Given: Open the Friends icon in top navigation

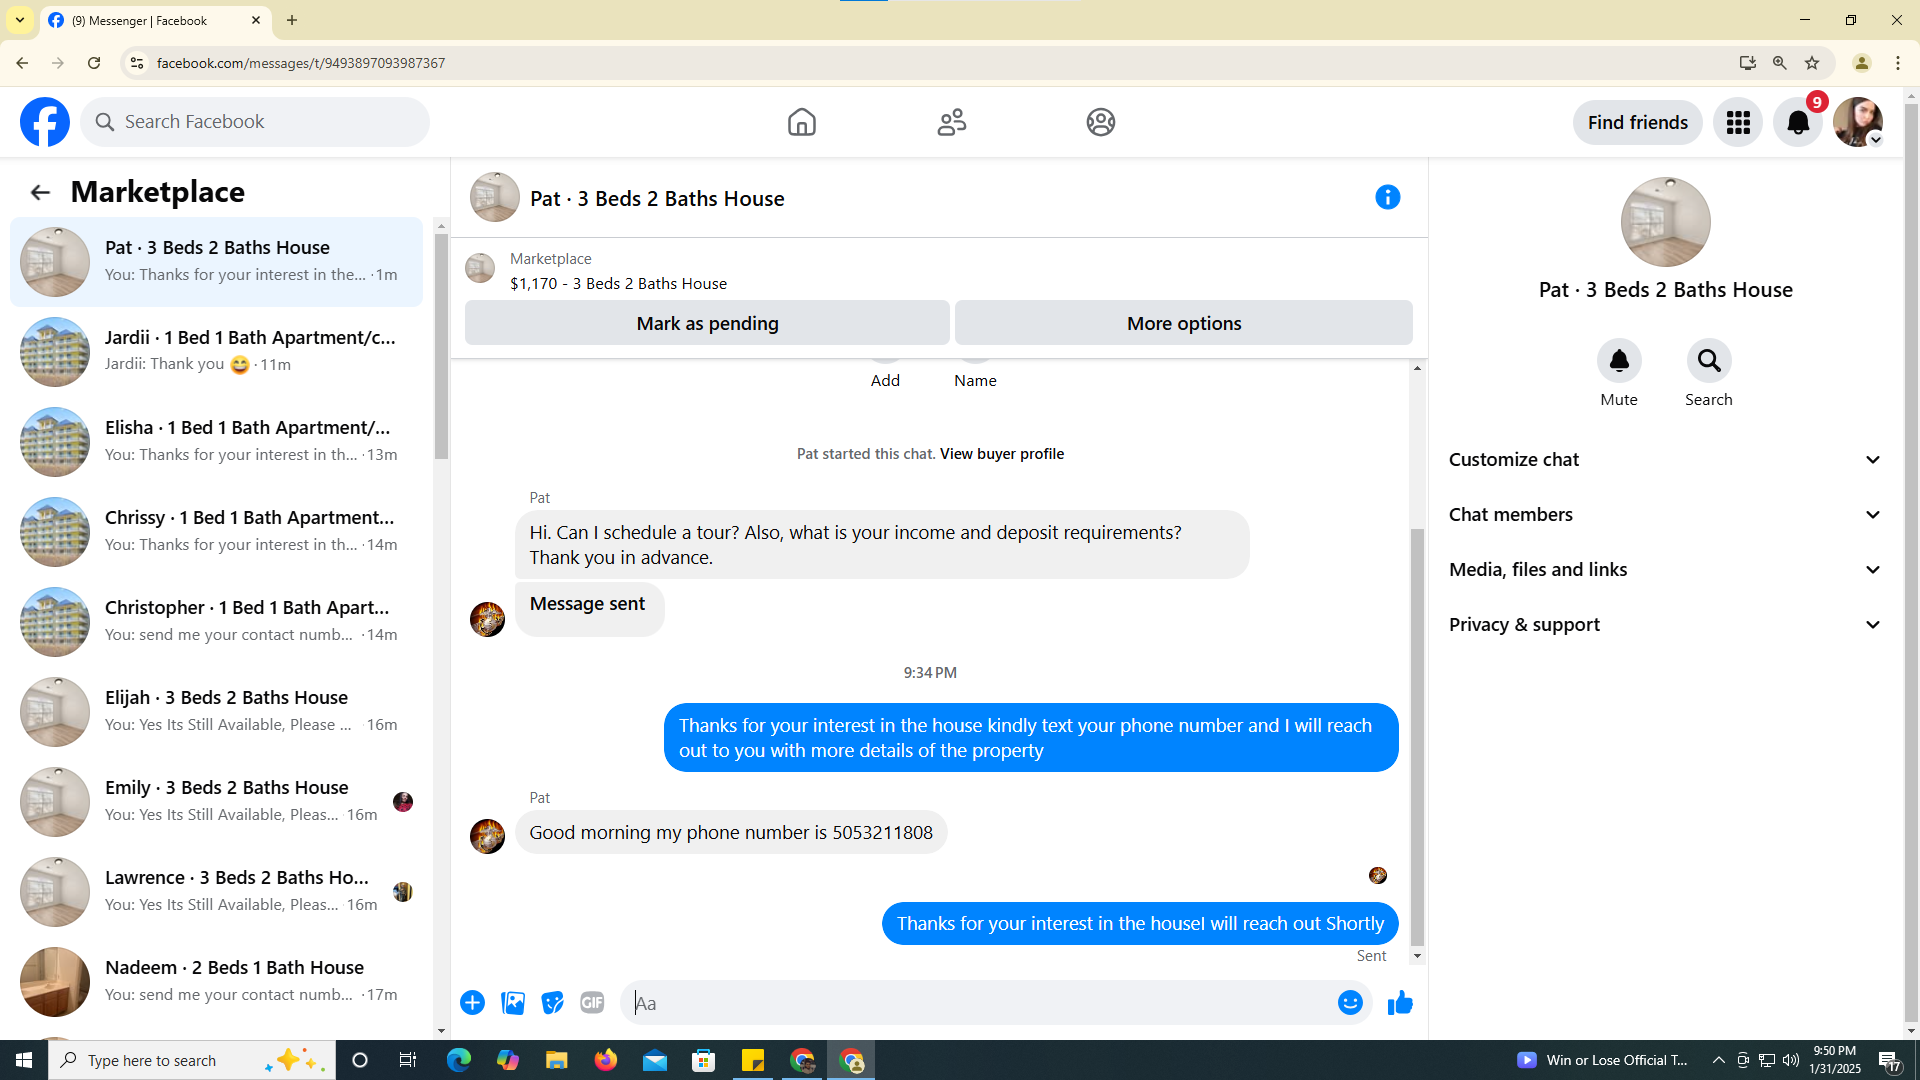Looking at the screenshot, I should click(x=951, y=122).
